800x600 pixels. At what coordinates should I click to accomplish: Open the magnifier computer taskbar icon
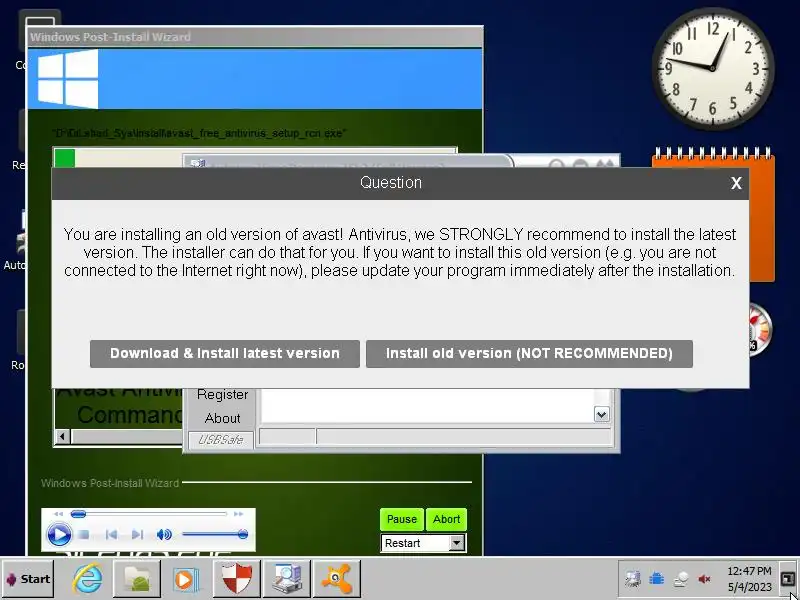(287, 579)
